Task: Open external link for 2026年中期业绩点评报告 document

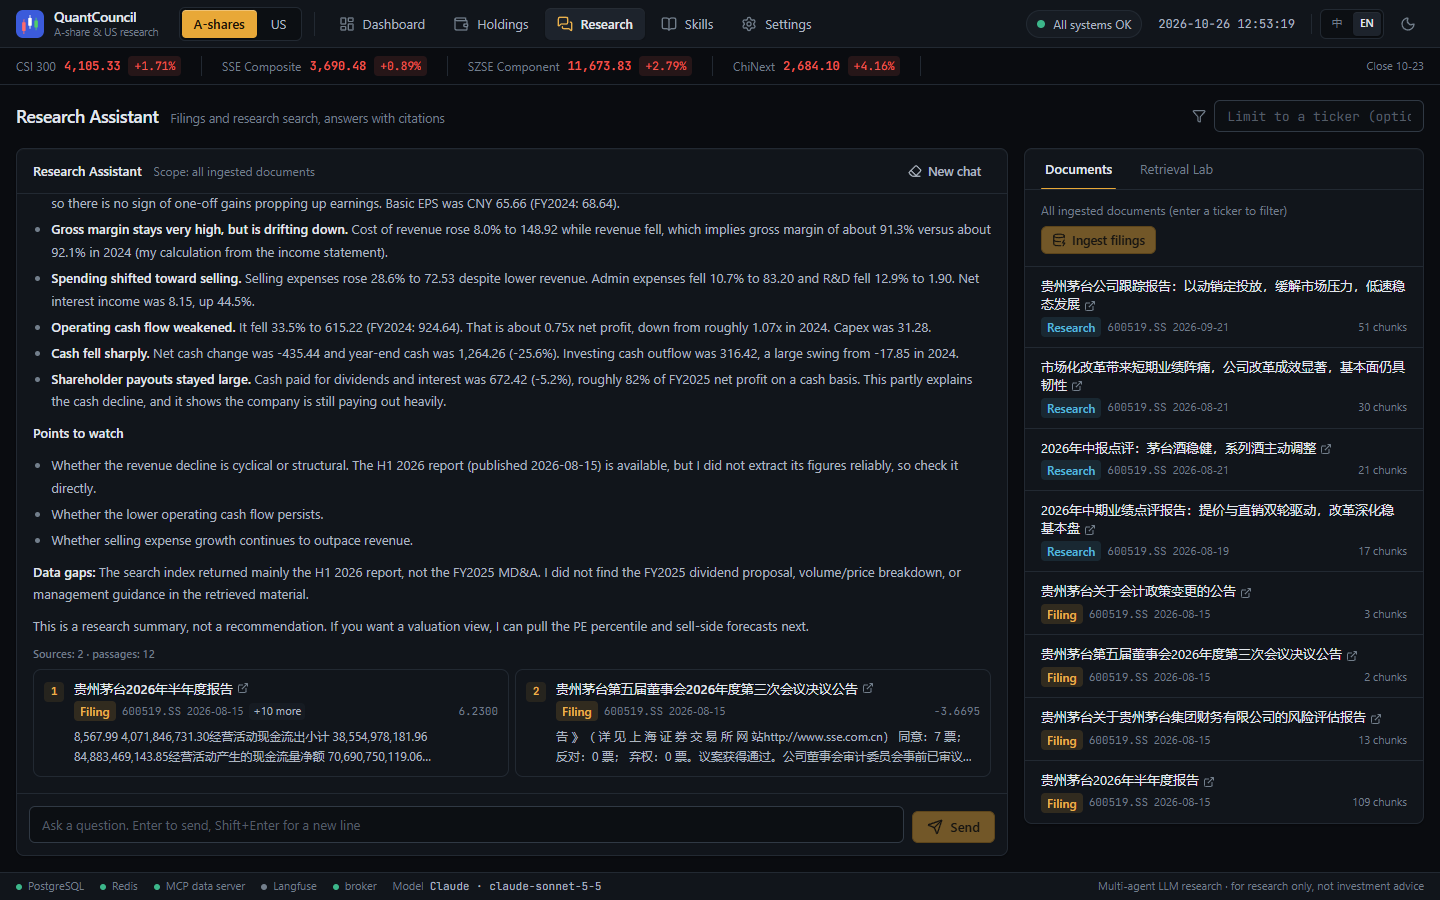Action: pyautogui.click(x=1090, y=529)
